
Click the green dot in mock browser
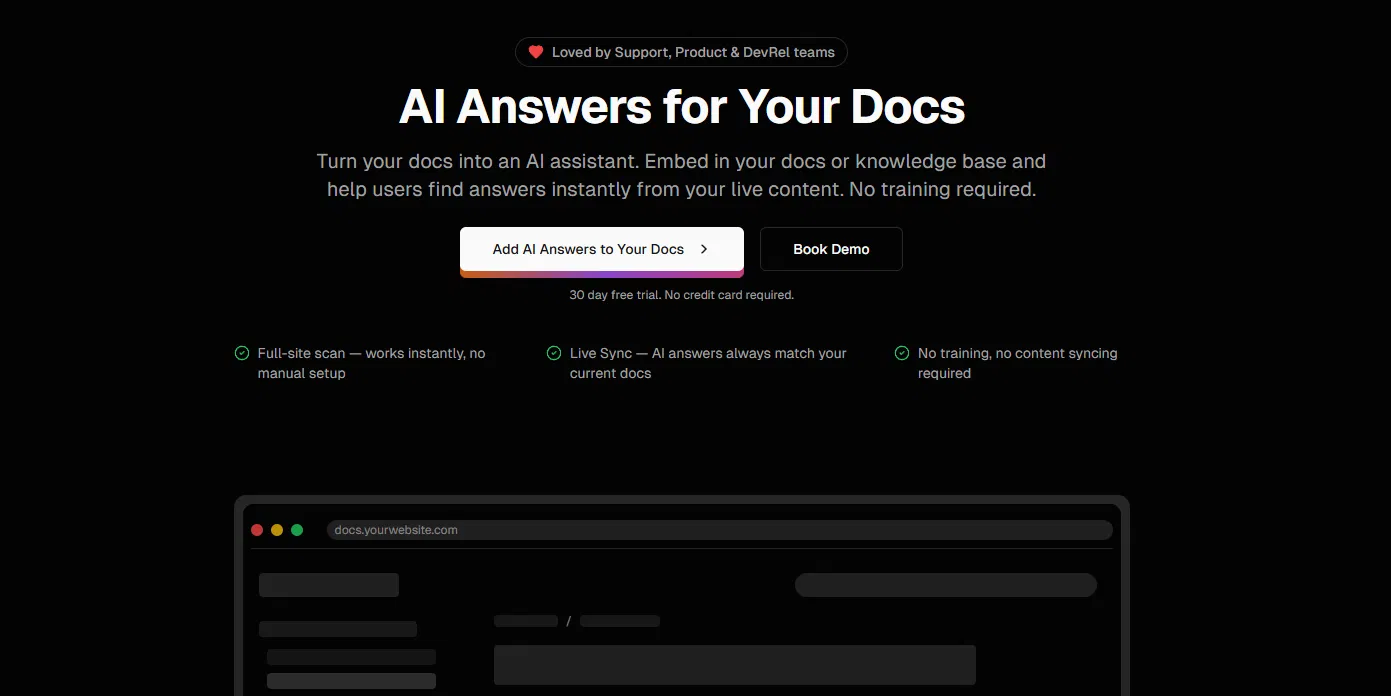pos(297,530)
